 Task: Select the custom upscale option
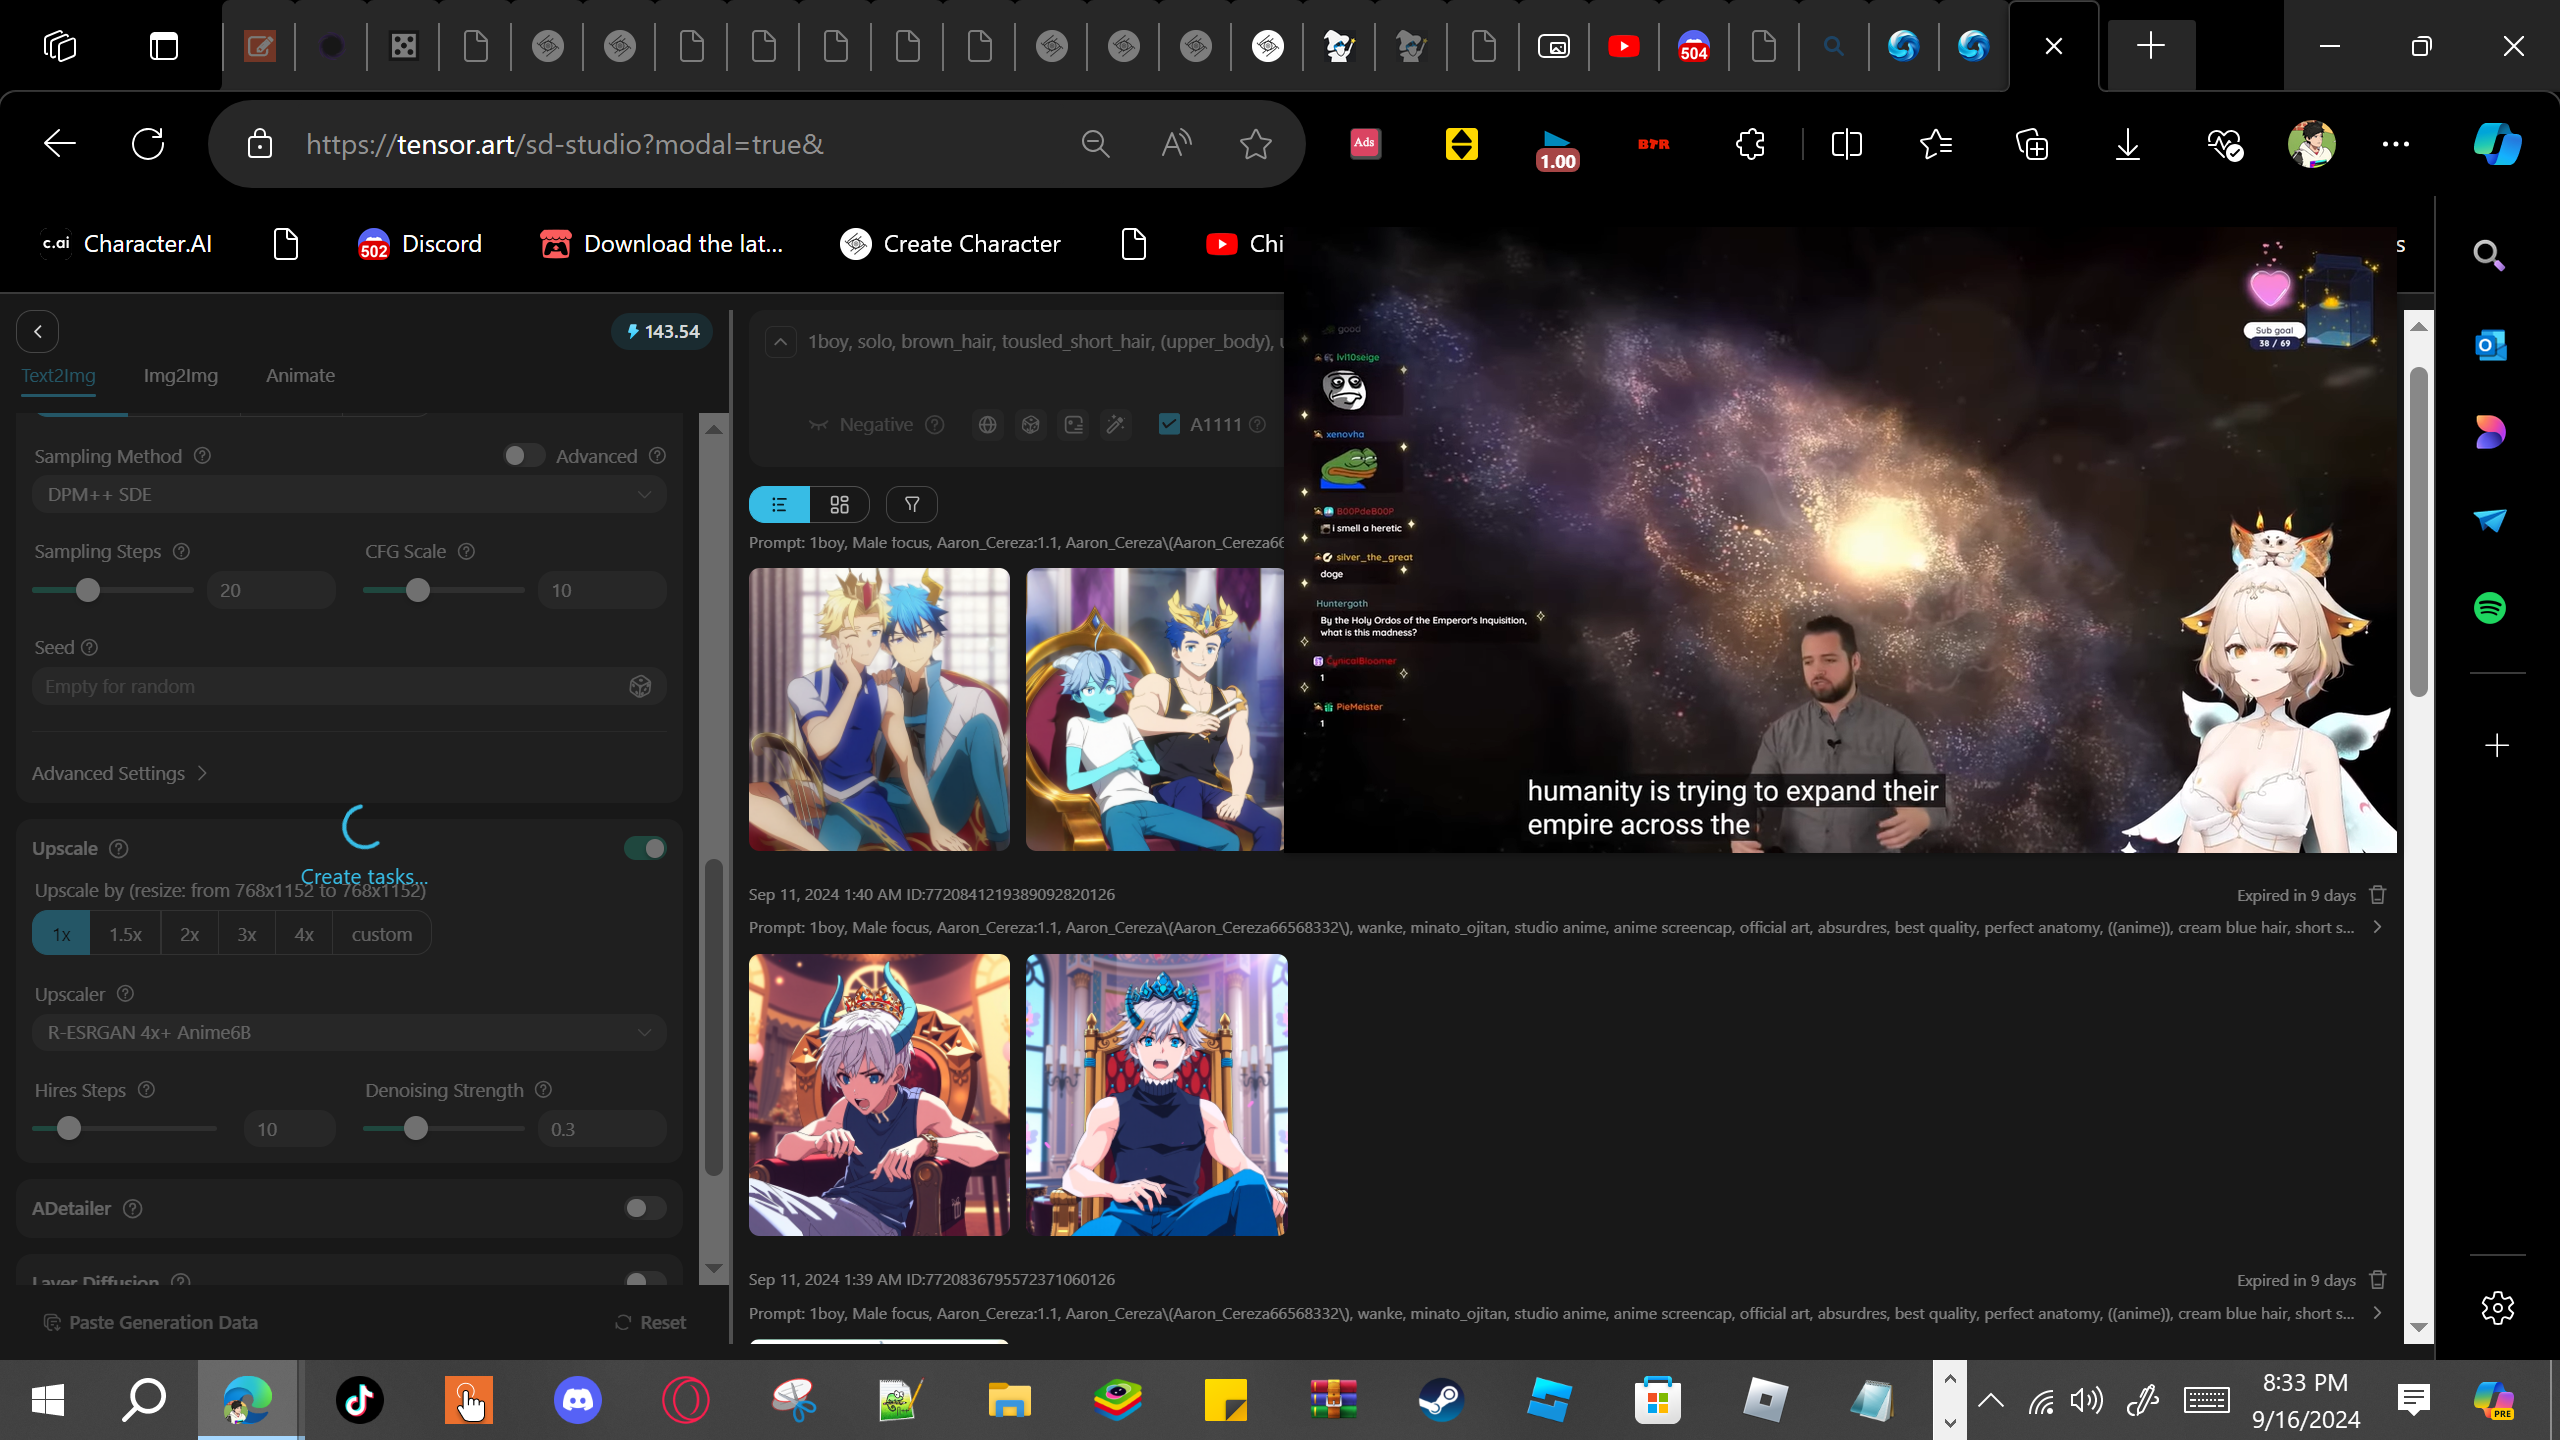coord(382,934)
